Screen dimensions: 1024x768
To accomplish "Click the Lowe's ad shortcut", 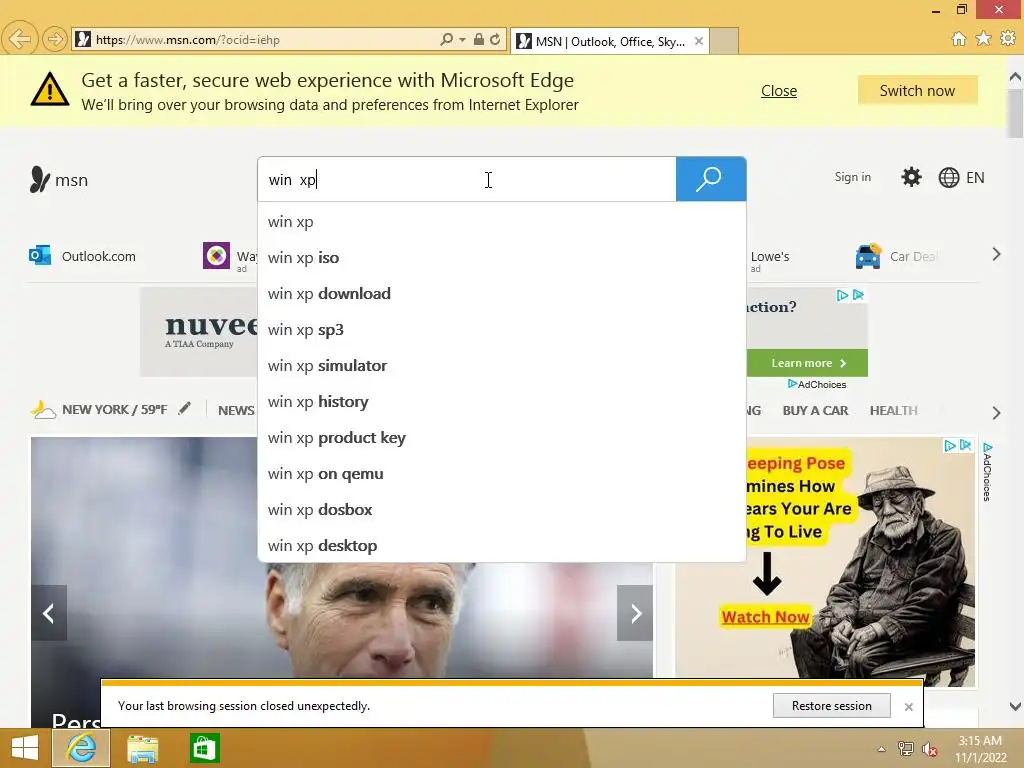I will [770, 260].
